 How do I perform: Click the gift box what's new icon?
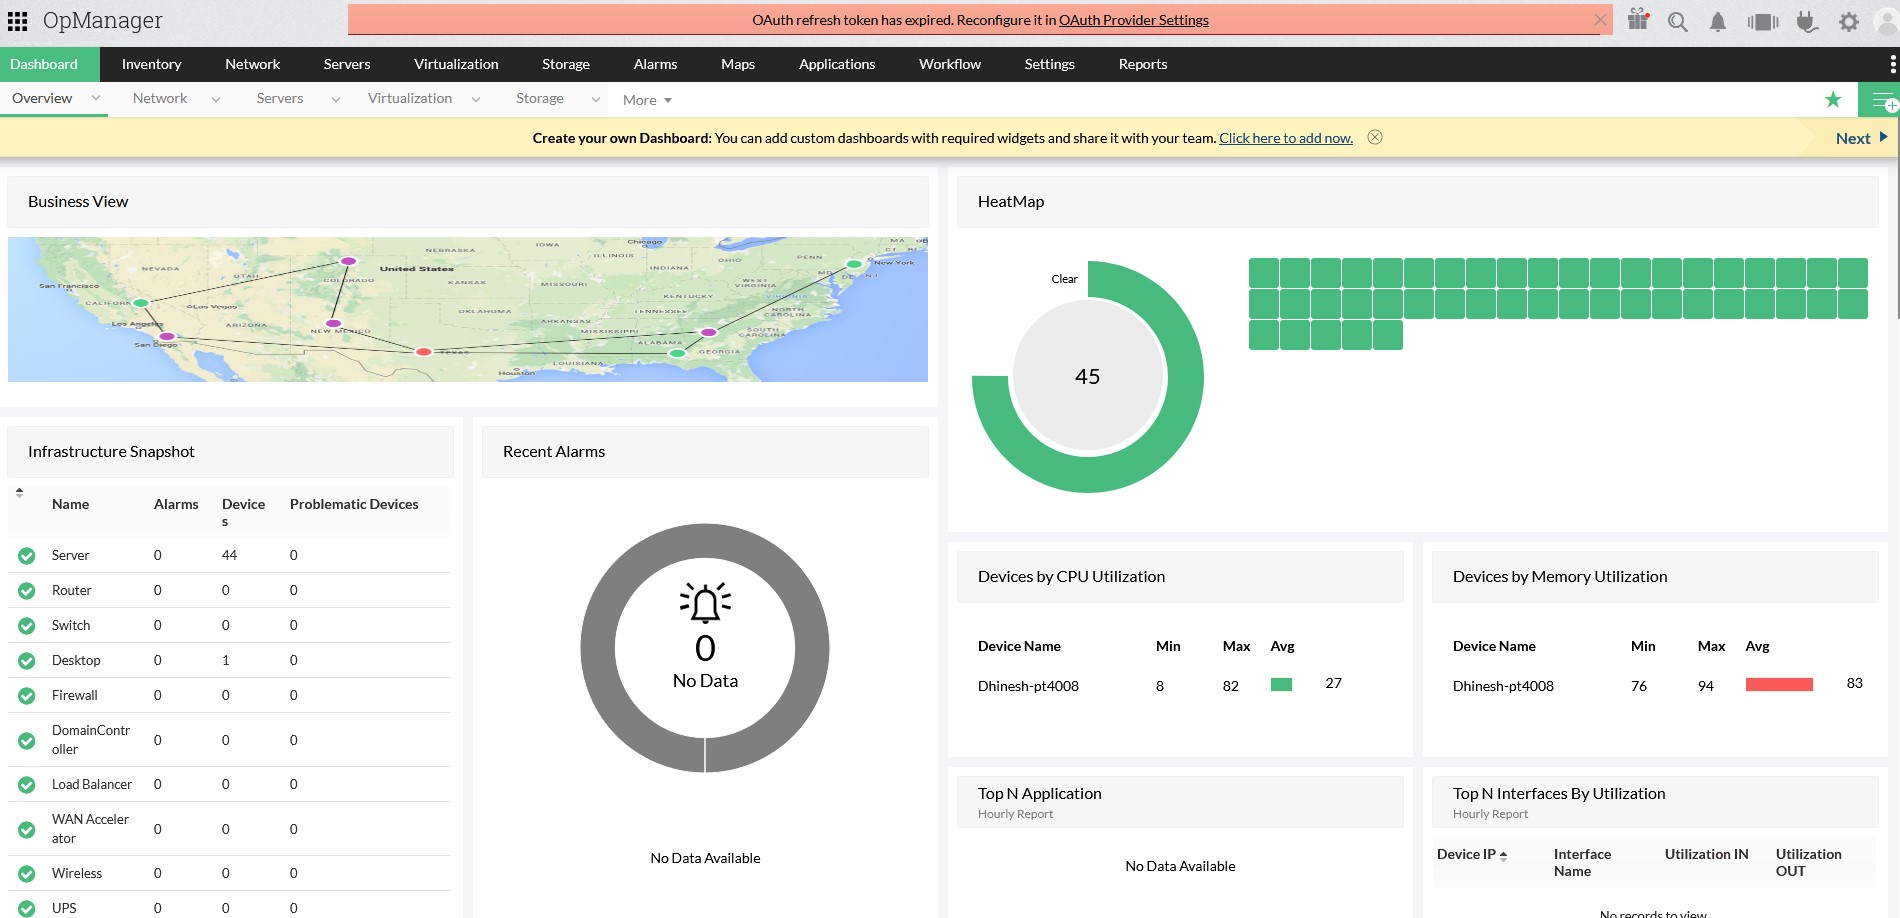1638,20
